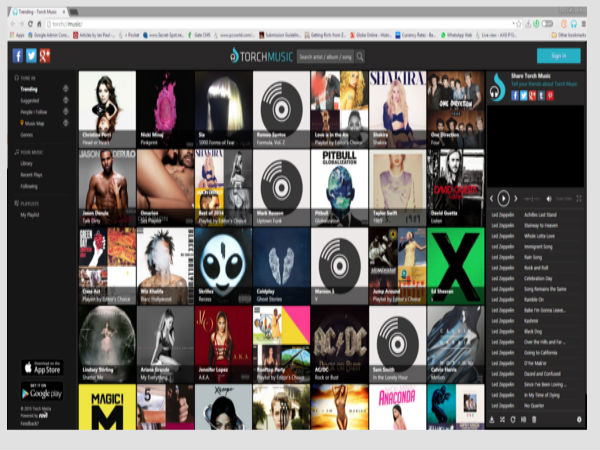
Task: Click the search artist/album/song field
Action: pyautogui.click(x=326, y=57)
